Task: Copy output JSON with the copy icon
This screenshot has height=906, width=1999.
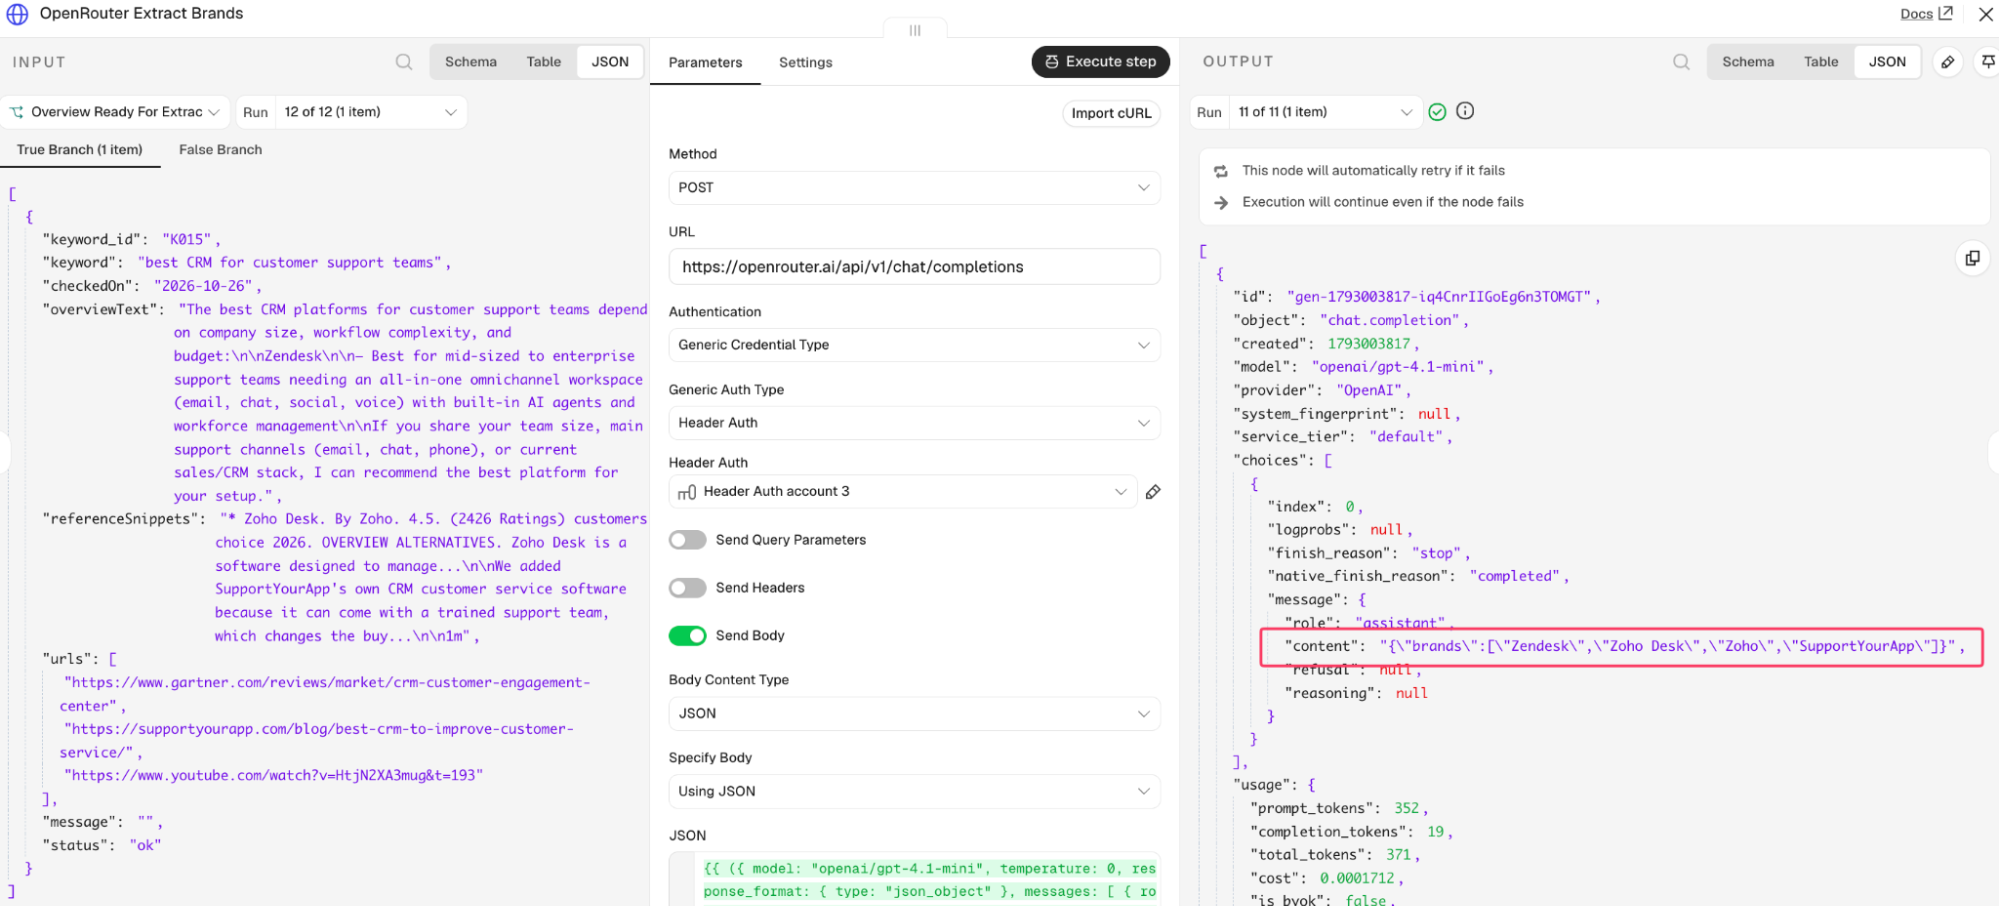Action: (x=1972, y=258)
